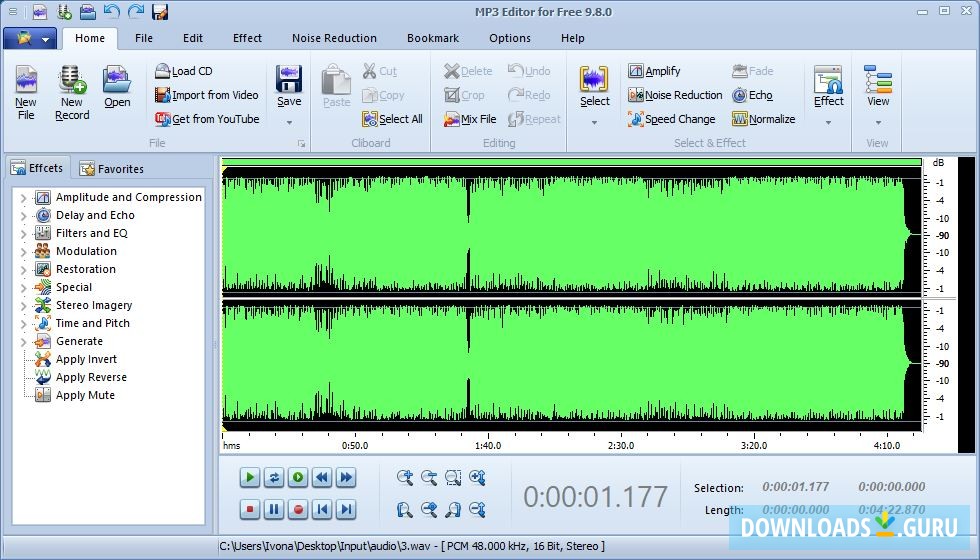Start a New Record from the ribbon

(72, 93)
